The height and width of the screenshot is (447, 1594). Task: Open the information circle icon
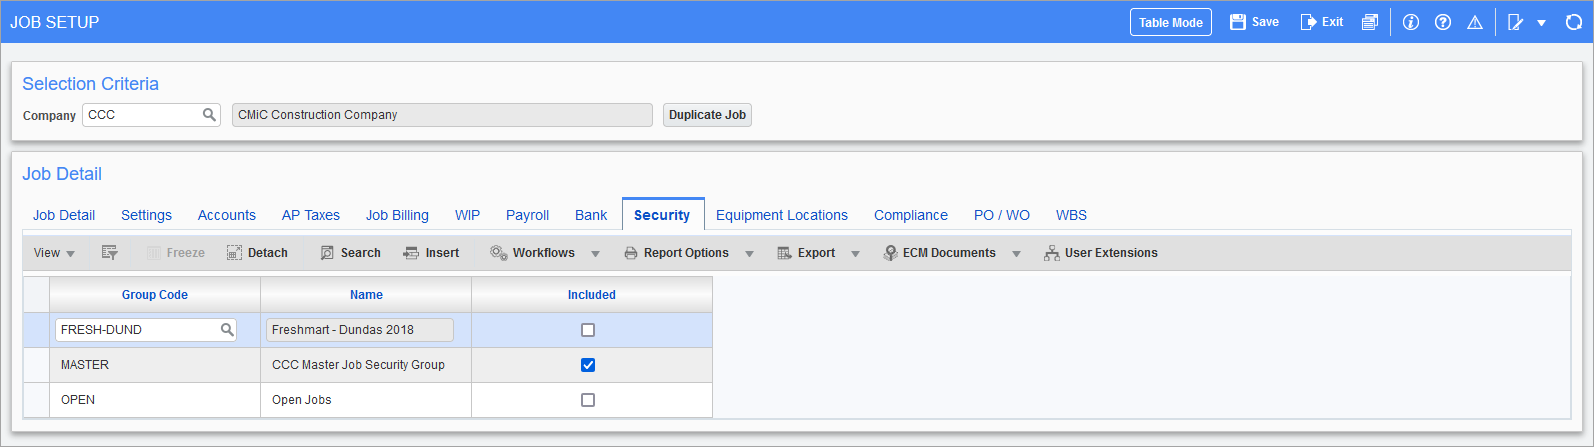pyautogui.click(x=1411, y=22)
